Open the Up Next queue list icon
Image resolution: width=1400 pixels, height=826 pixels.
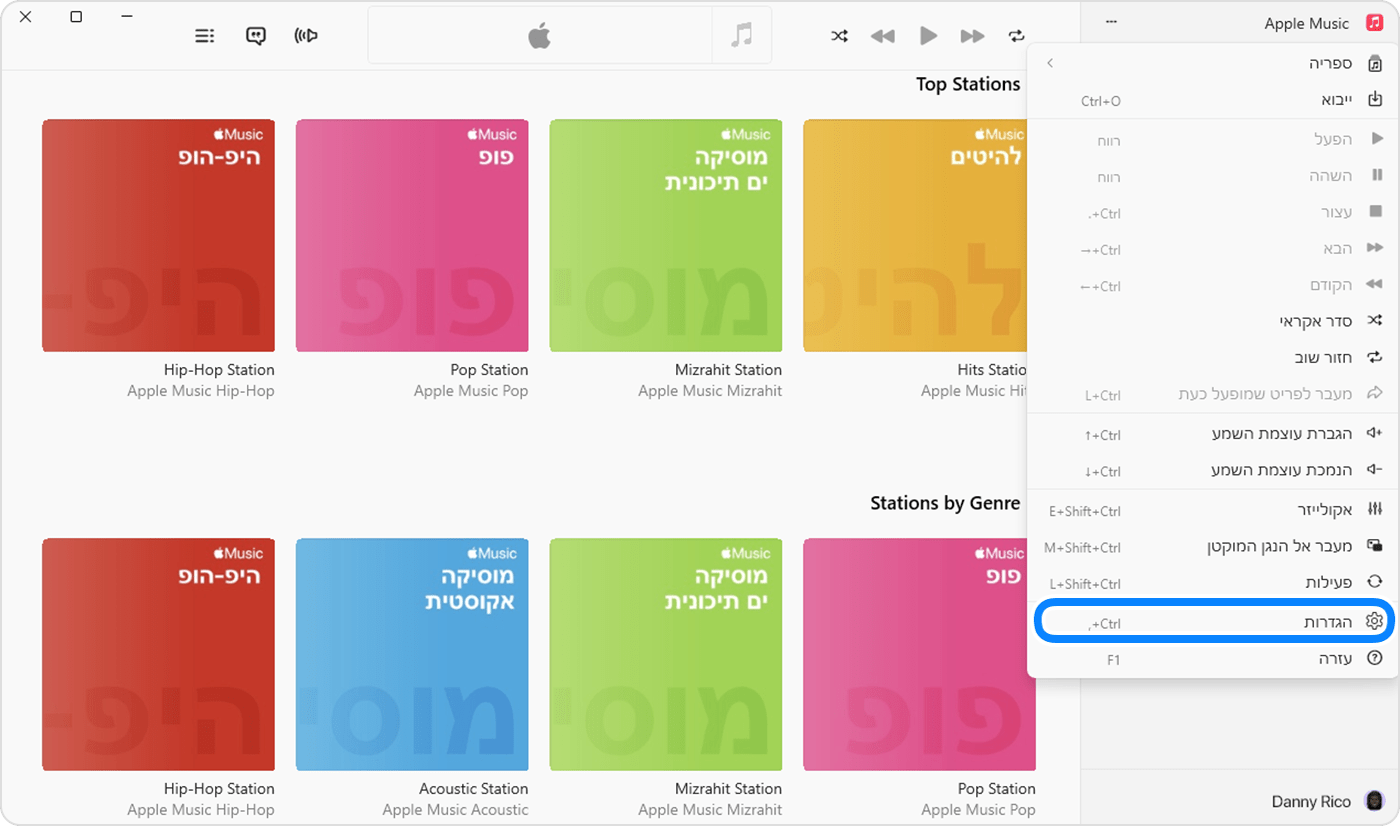[205, 36]
